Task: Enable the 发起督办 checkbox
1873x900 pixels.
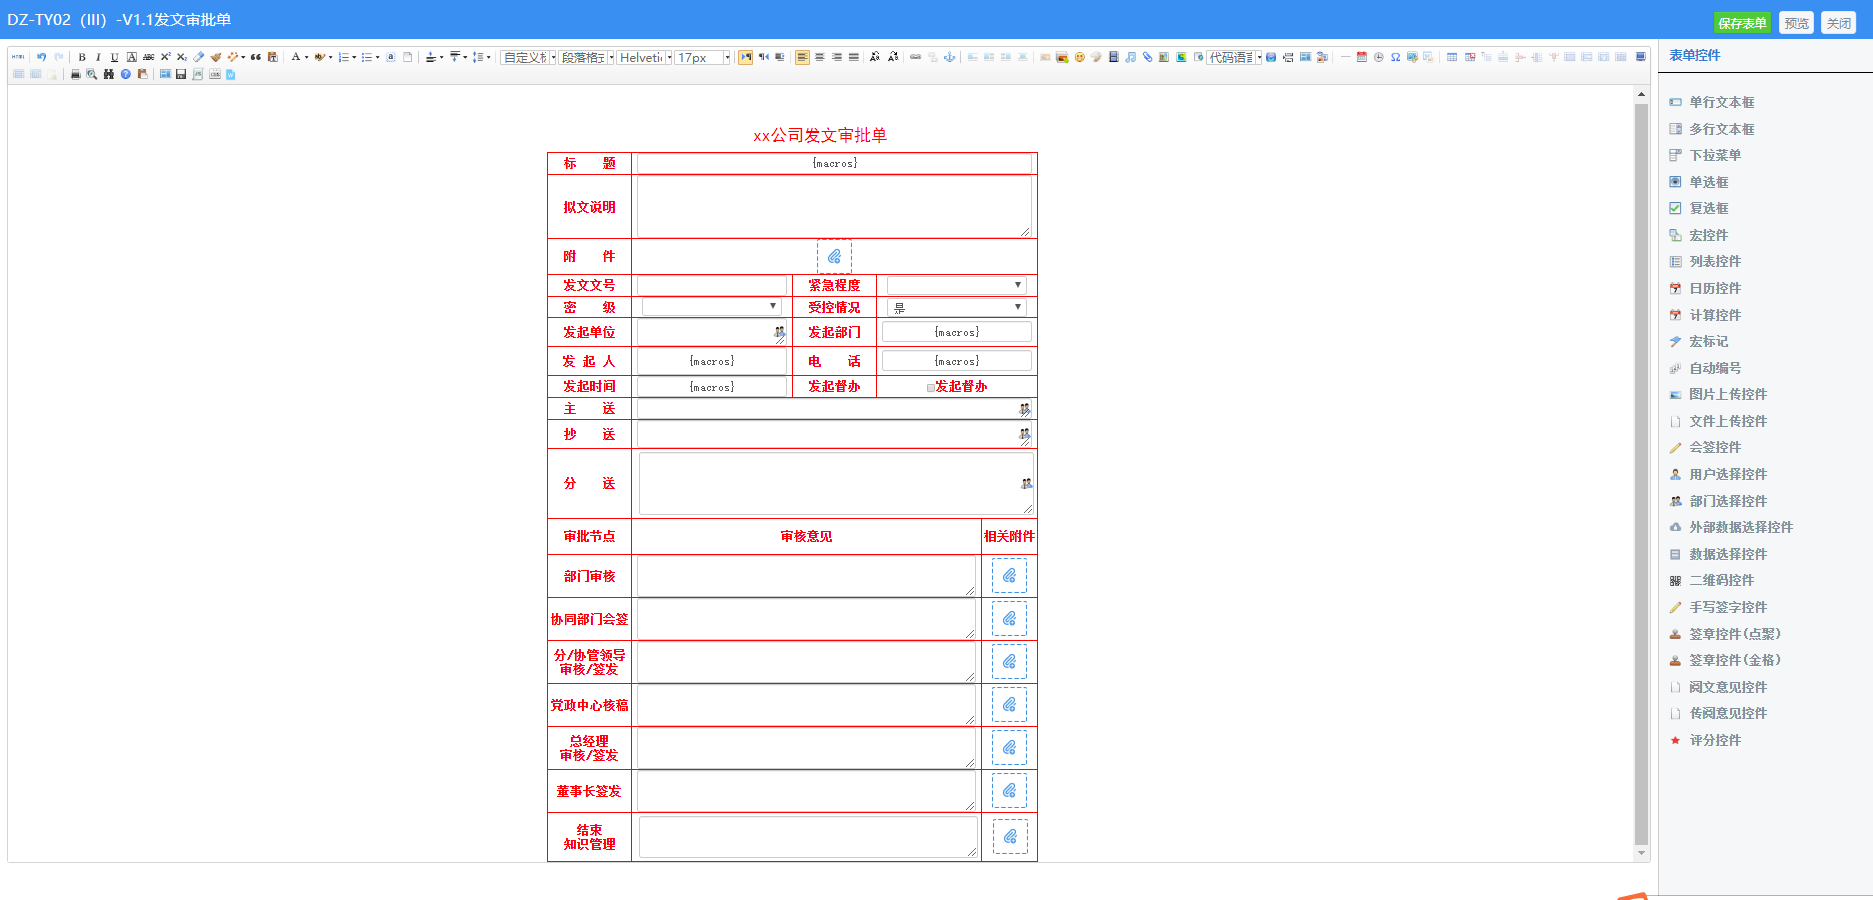Action: pyautogui.click(x=930, y=387)
